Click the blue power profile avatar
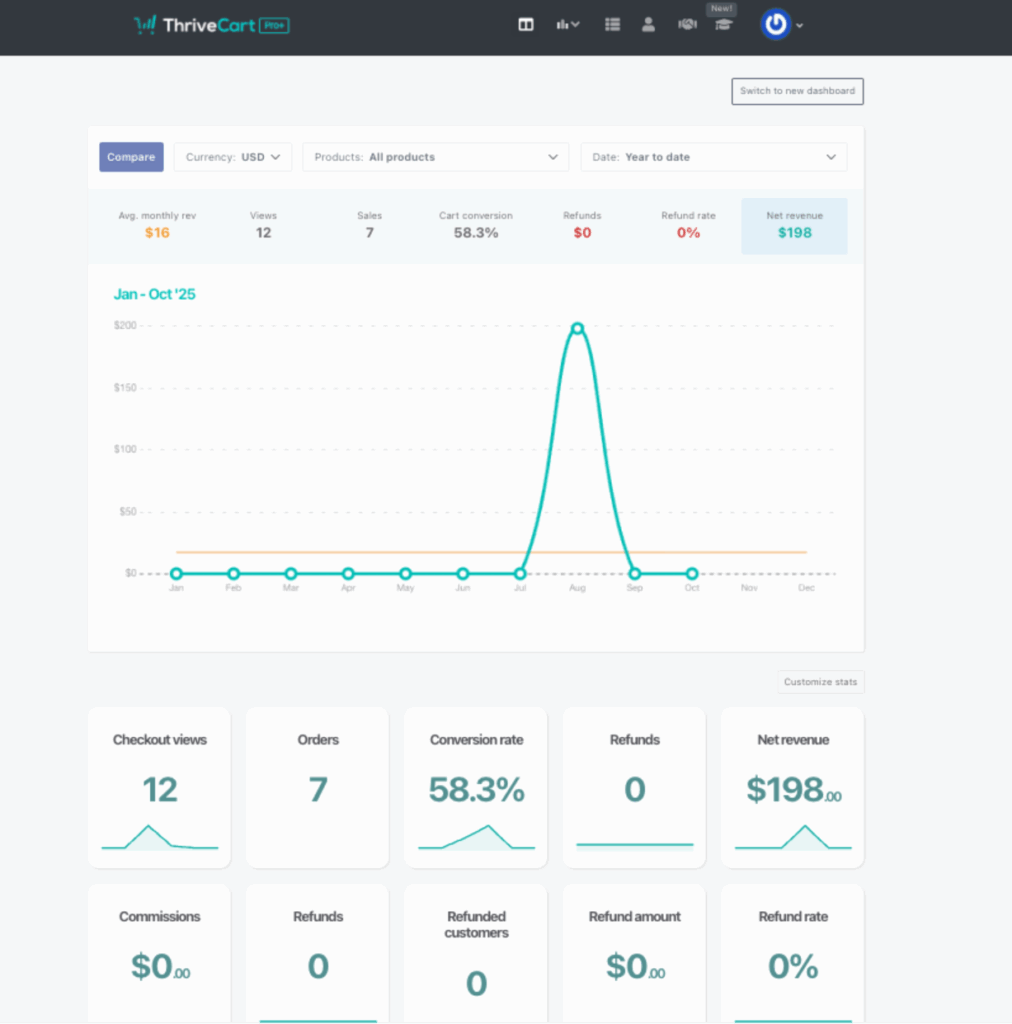This screenshot has height=1024, width=1012. [x=775, y=25]
